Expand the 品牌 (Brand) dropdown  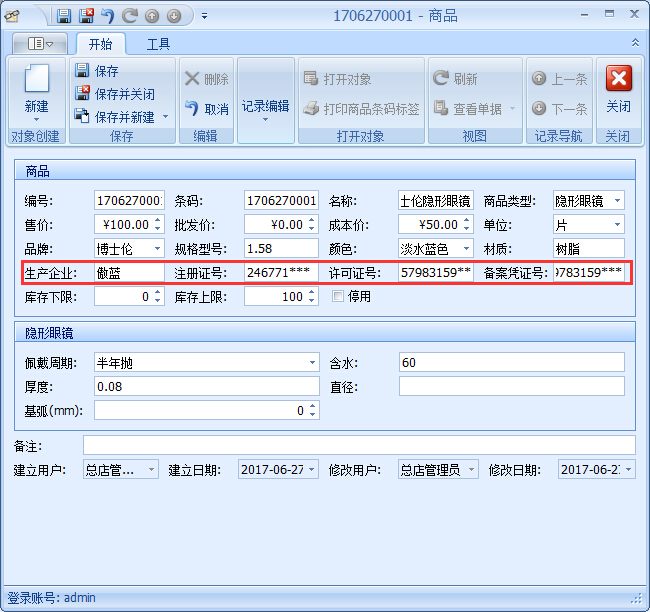pyautogui.click(x=156, y=249)
